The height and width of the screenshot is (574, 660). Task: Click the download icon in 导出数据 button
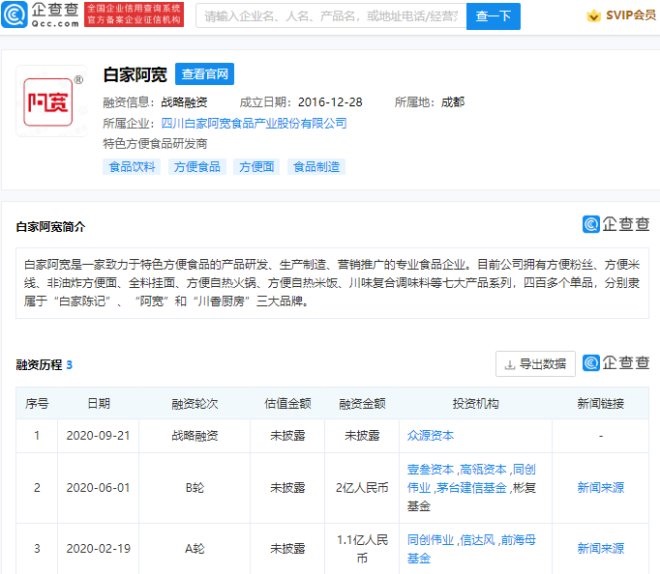click(x=510, y=364)
